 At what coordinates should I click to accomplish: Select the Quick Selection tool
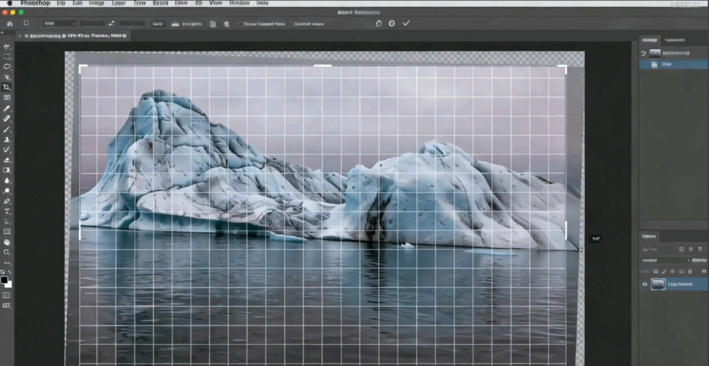click(x=7, y=77)
